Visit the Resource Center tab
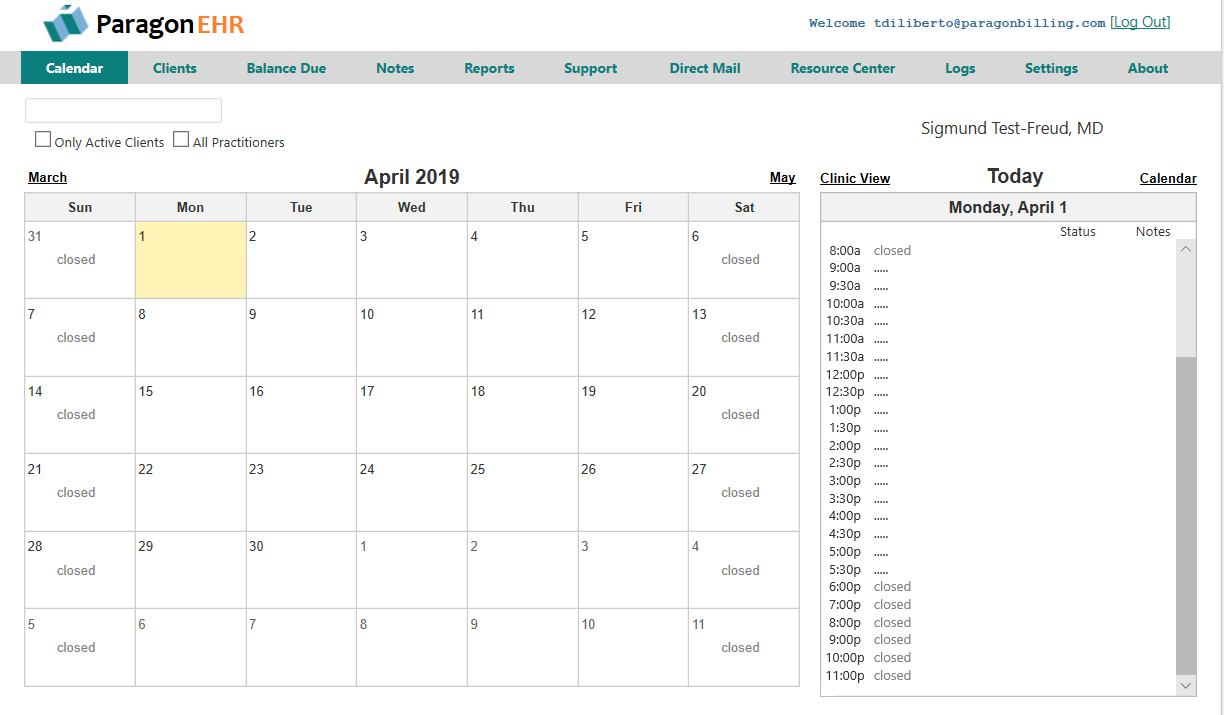The width and height of the screenshot is (1224, 715). pyautogui.click(x=842, y=68)
